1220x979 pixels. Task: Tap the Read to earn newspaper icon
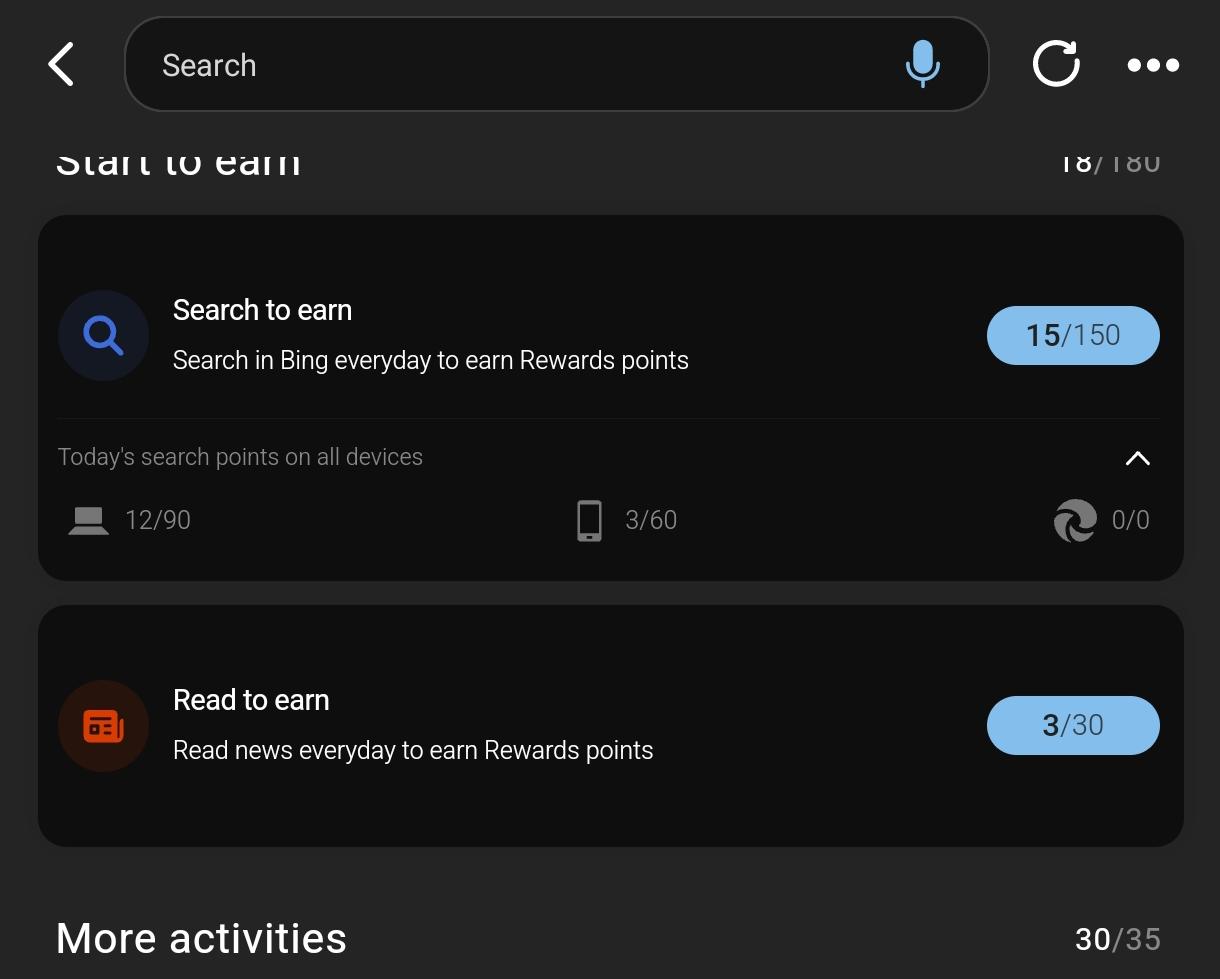click(103, 726)
